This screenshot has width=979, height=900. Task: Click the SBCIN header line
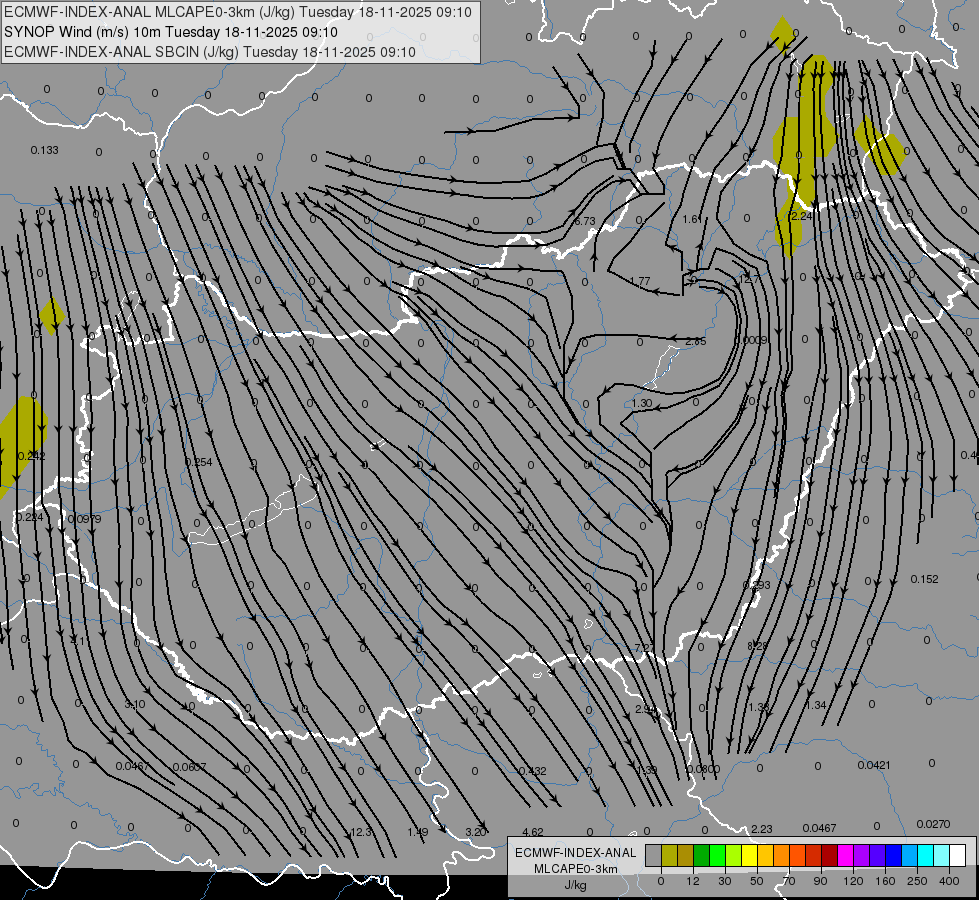(210, 52)
